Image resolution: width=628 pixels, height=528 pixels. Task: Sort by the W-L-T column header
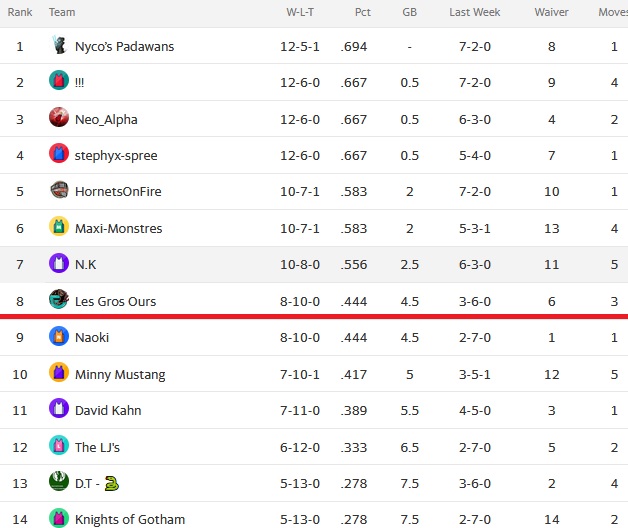[x=300, y=12]
